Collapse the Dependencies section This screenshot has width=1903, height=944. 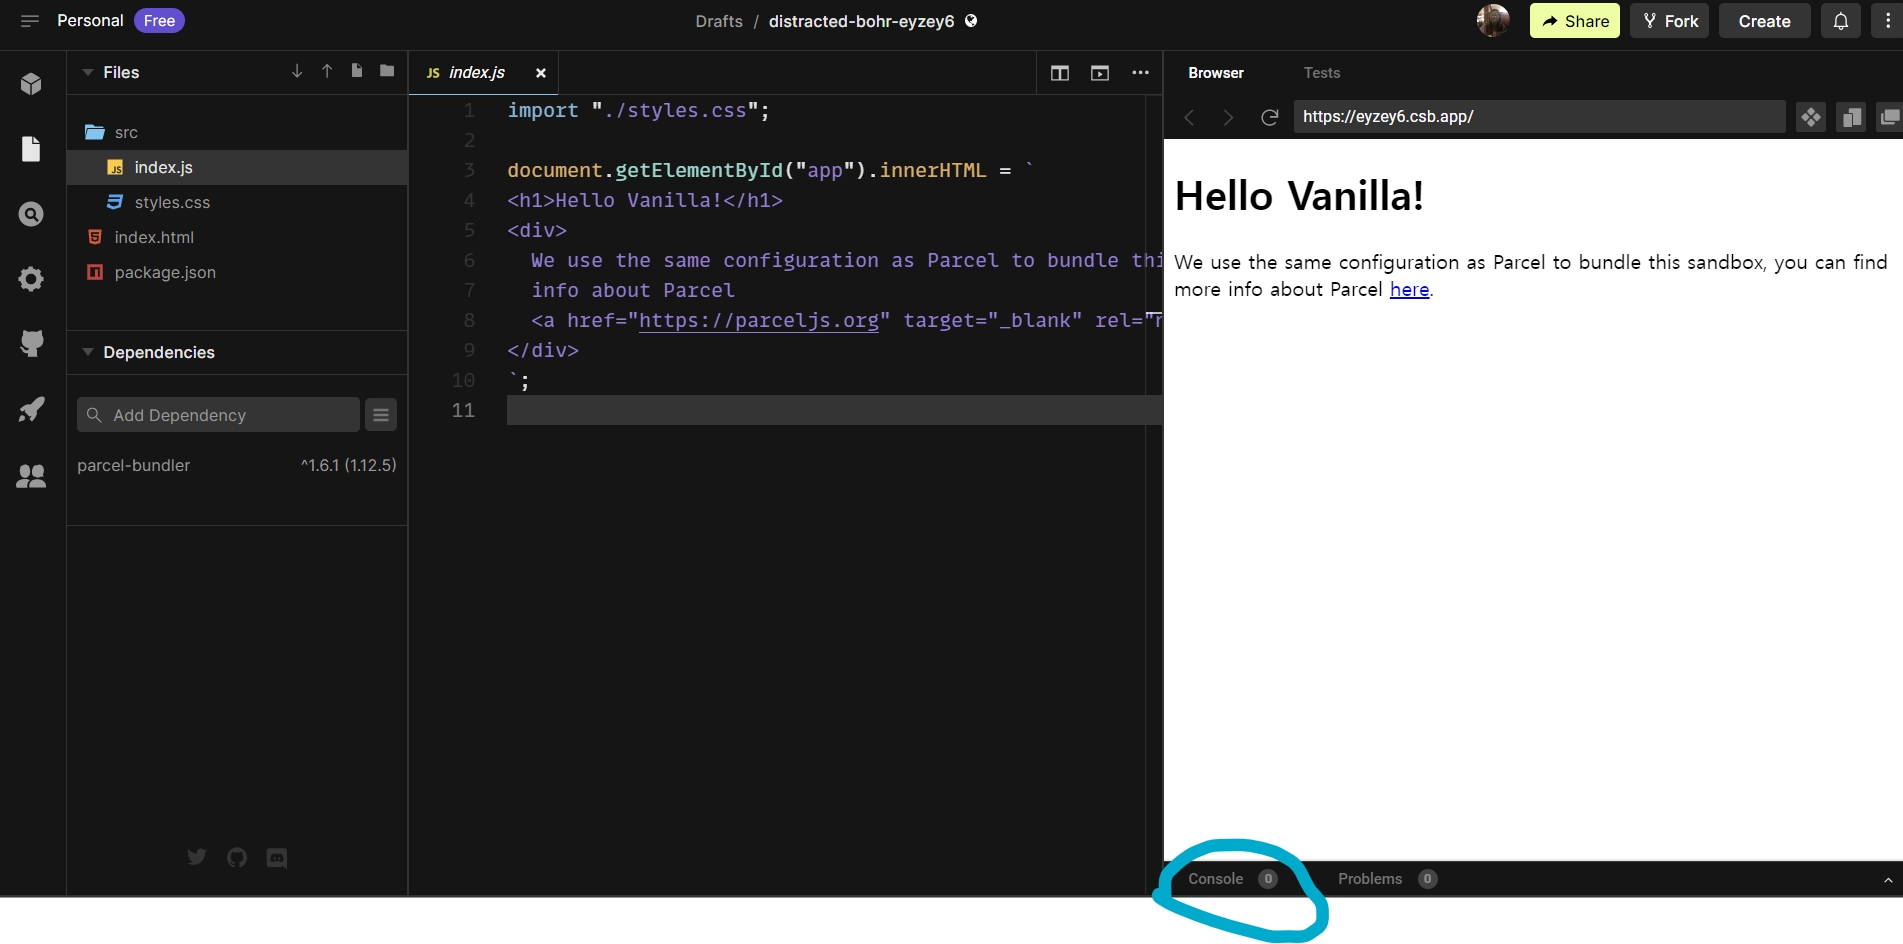point(88,352)
